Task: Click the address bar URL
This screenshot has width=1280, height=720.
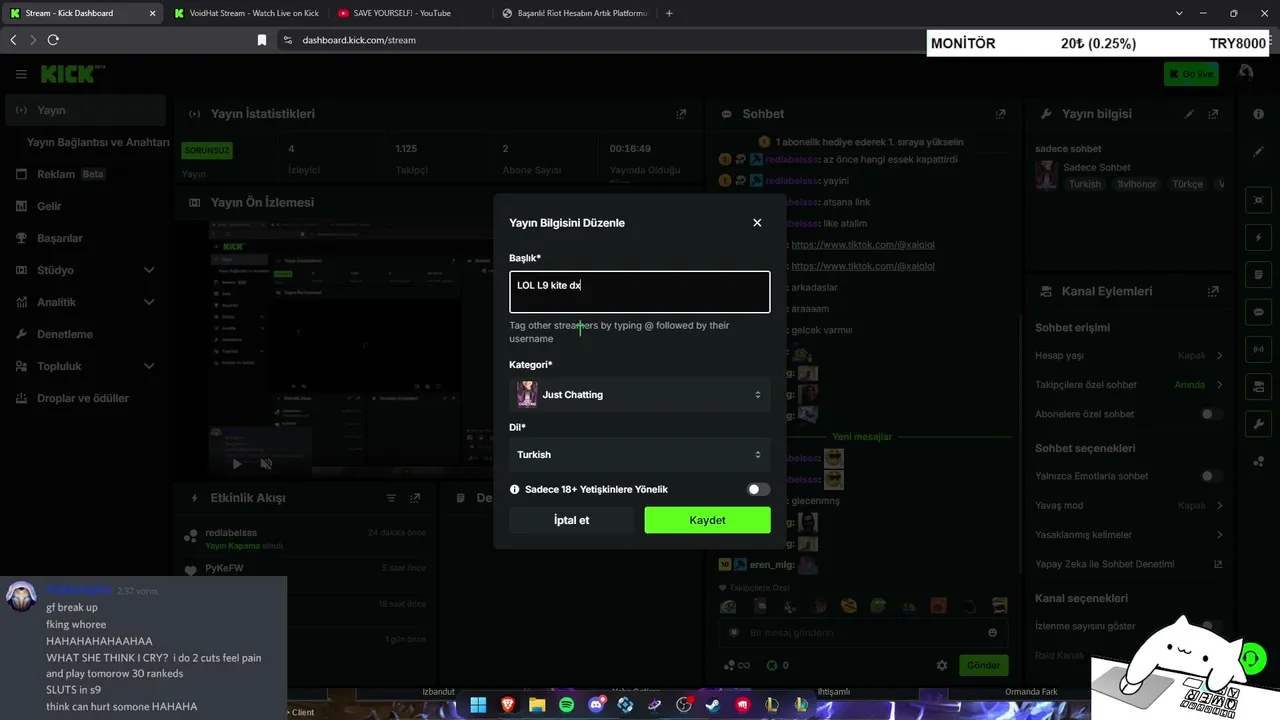Action: (x=359, y=40)
